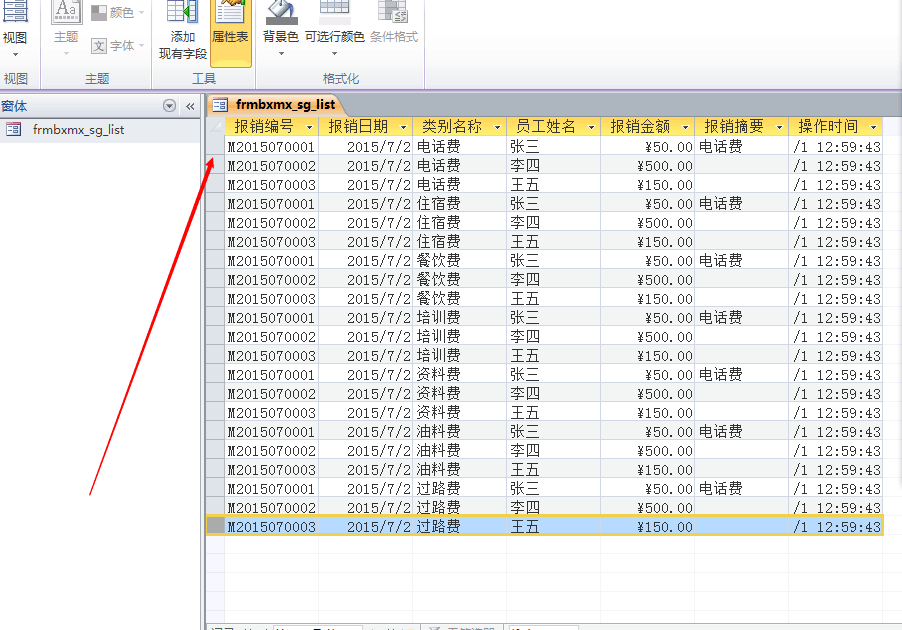Open the 字体 theme fonts dropdown

pos(117,46)
